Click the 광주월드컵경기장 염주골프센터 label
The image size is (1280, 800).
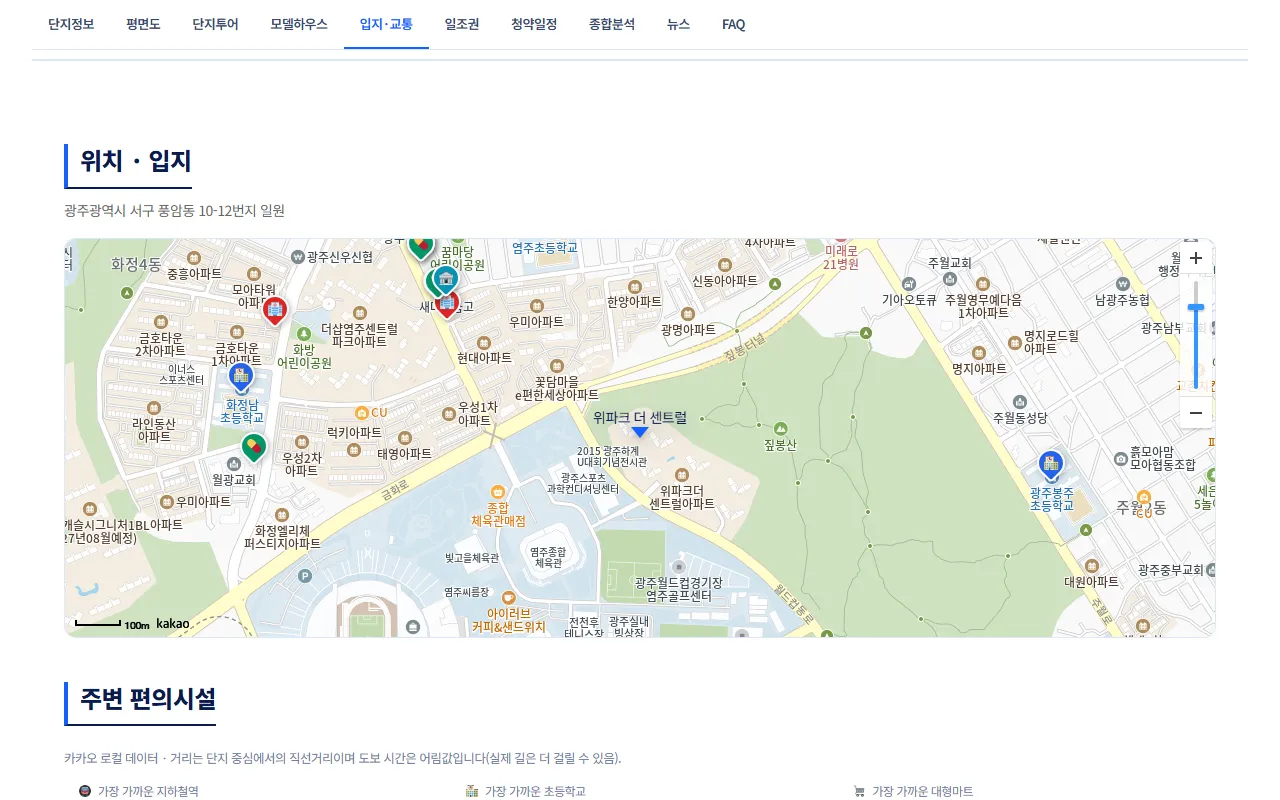click(678, 589)
